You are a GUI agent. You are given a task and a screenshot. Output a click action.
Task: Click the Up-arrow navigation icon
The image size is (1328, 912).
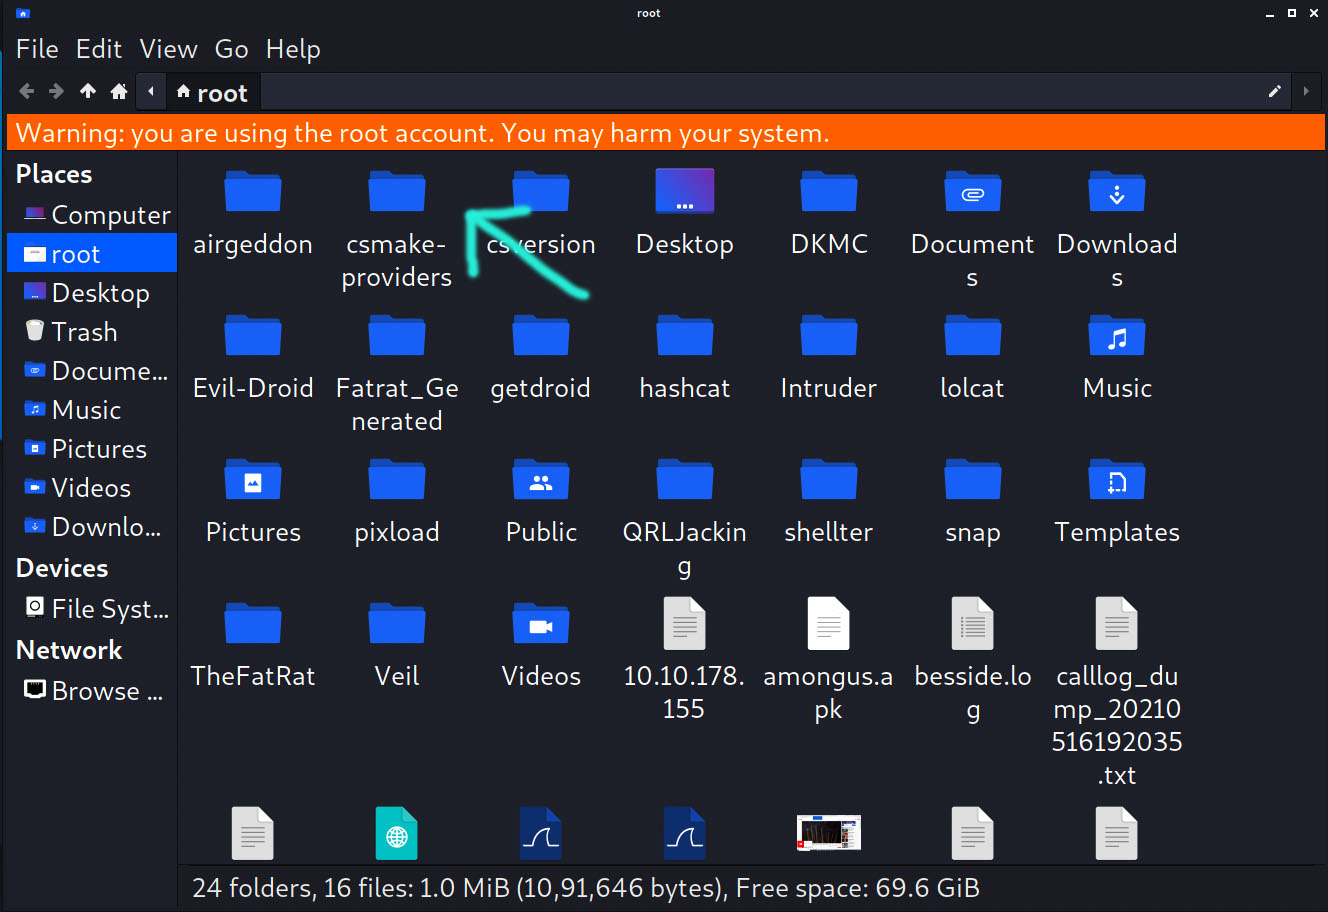[87, 91]
